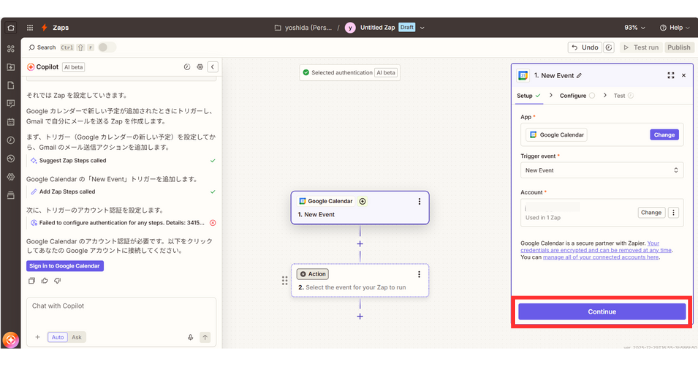
Task: Click the Selected authentication status chip
Action: pyautogui.click(x=350, y=73)
